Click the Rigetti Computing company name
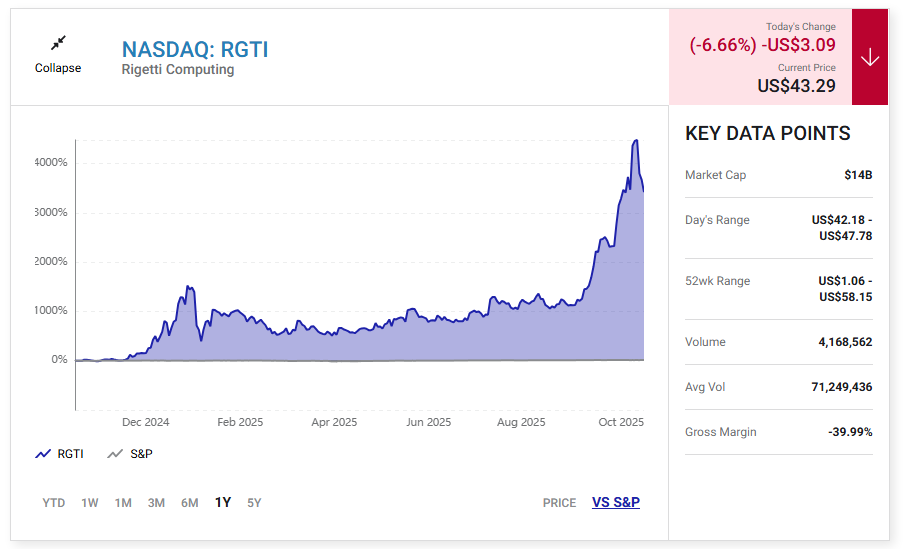The image size is (905, 549). pyautogui.click(x=178, y=70)
